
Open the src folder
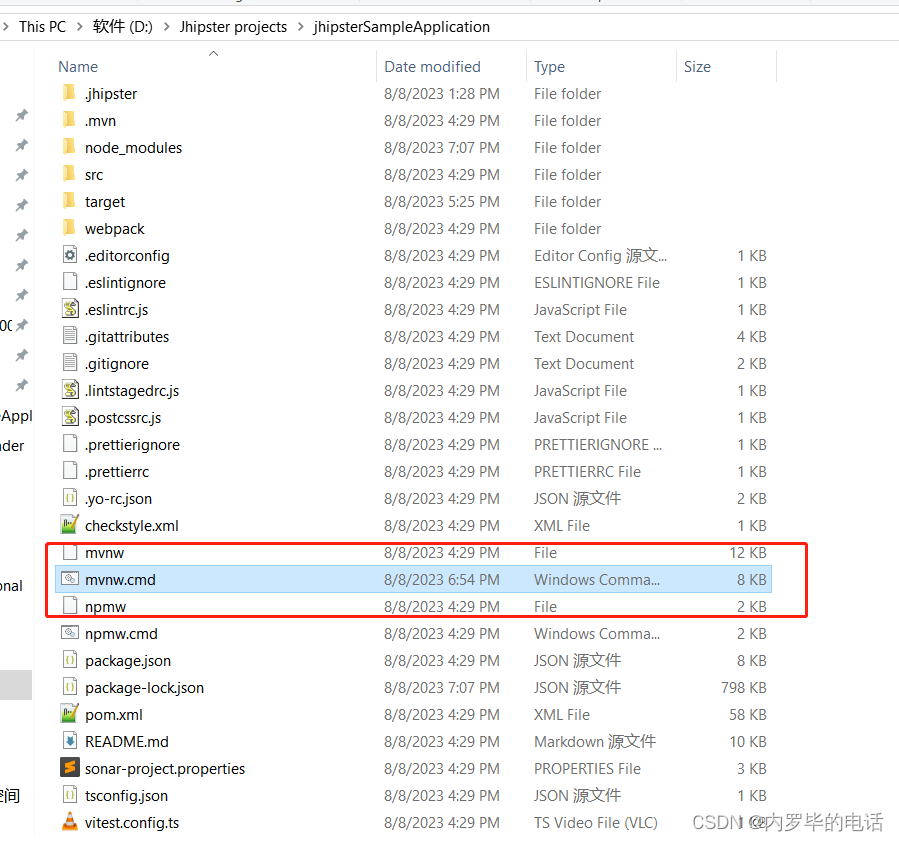click(x=93, y=174)
